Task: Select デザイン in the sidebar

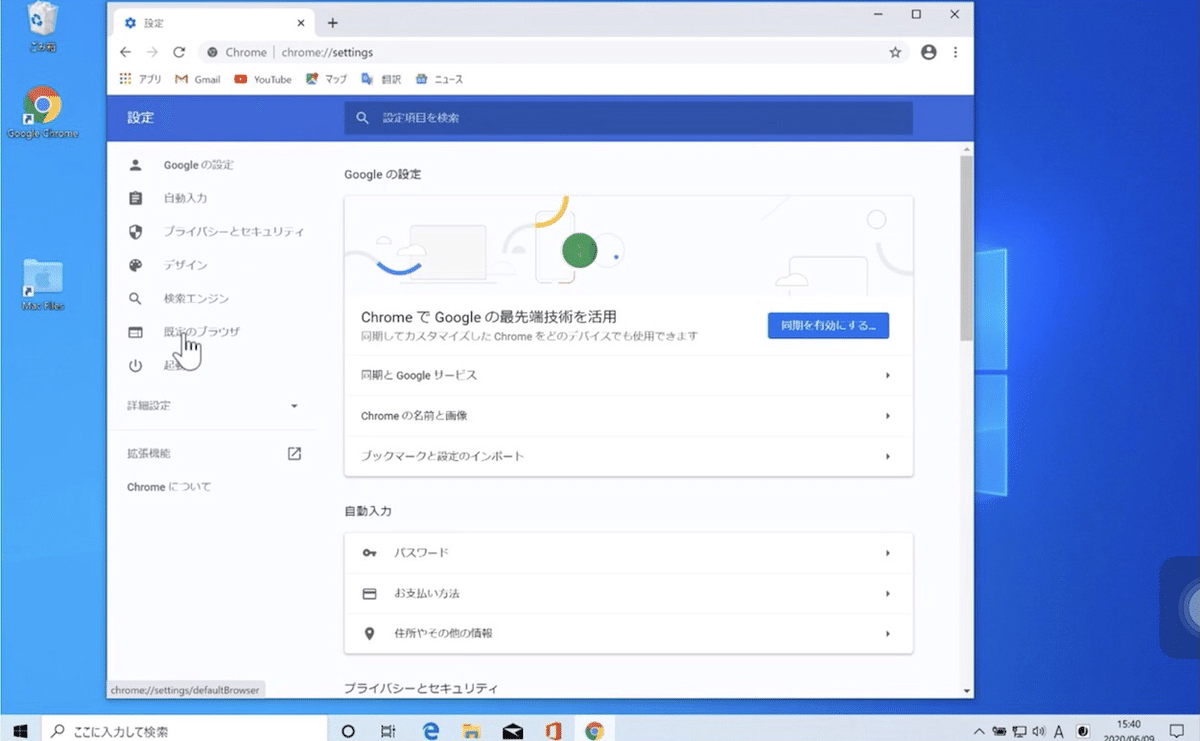Action: tap(185, 265)
